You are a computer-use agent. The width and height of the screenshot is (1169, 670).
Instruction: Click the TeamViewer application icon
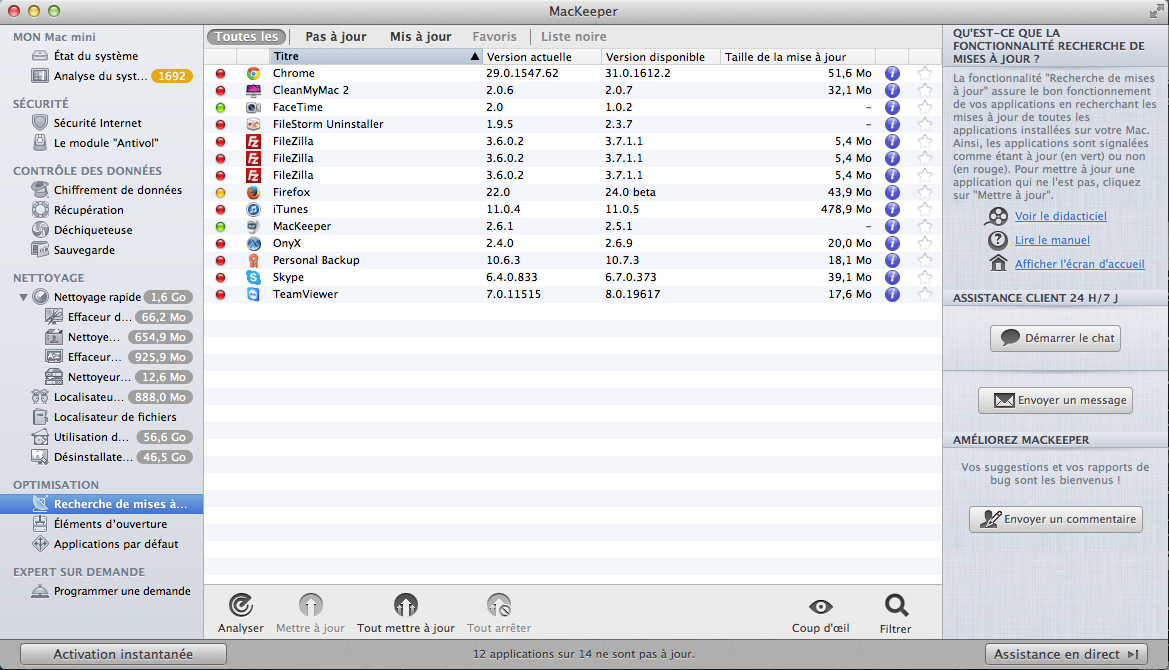point(253,294)
